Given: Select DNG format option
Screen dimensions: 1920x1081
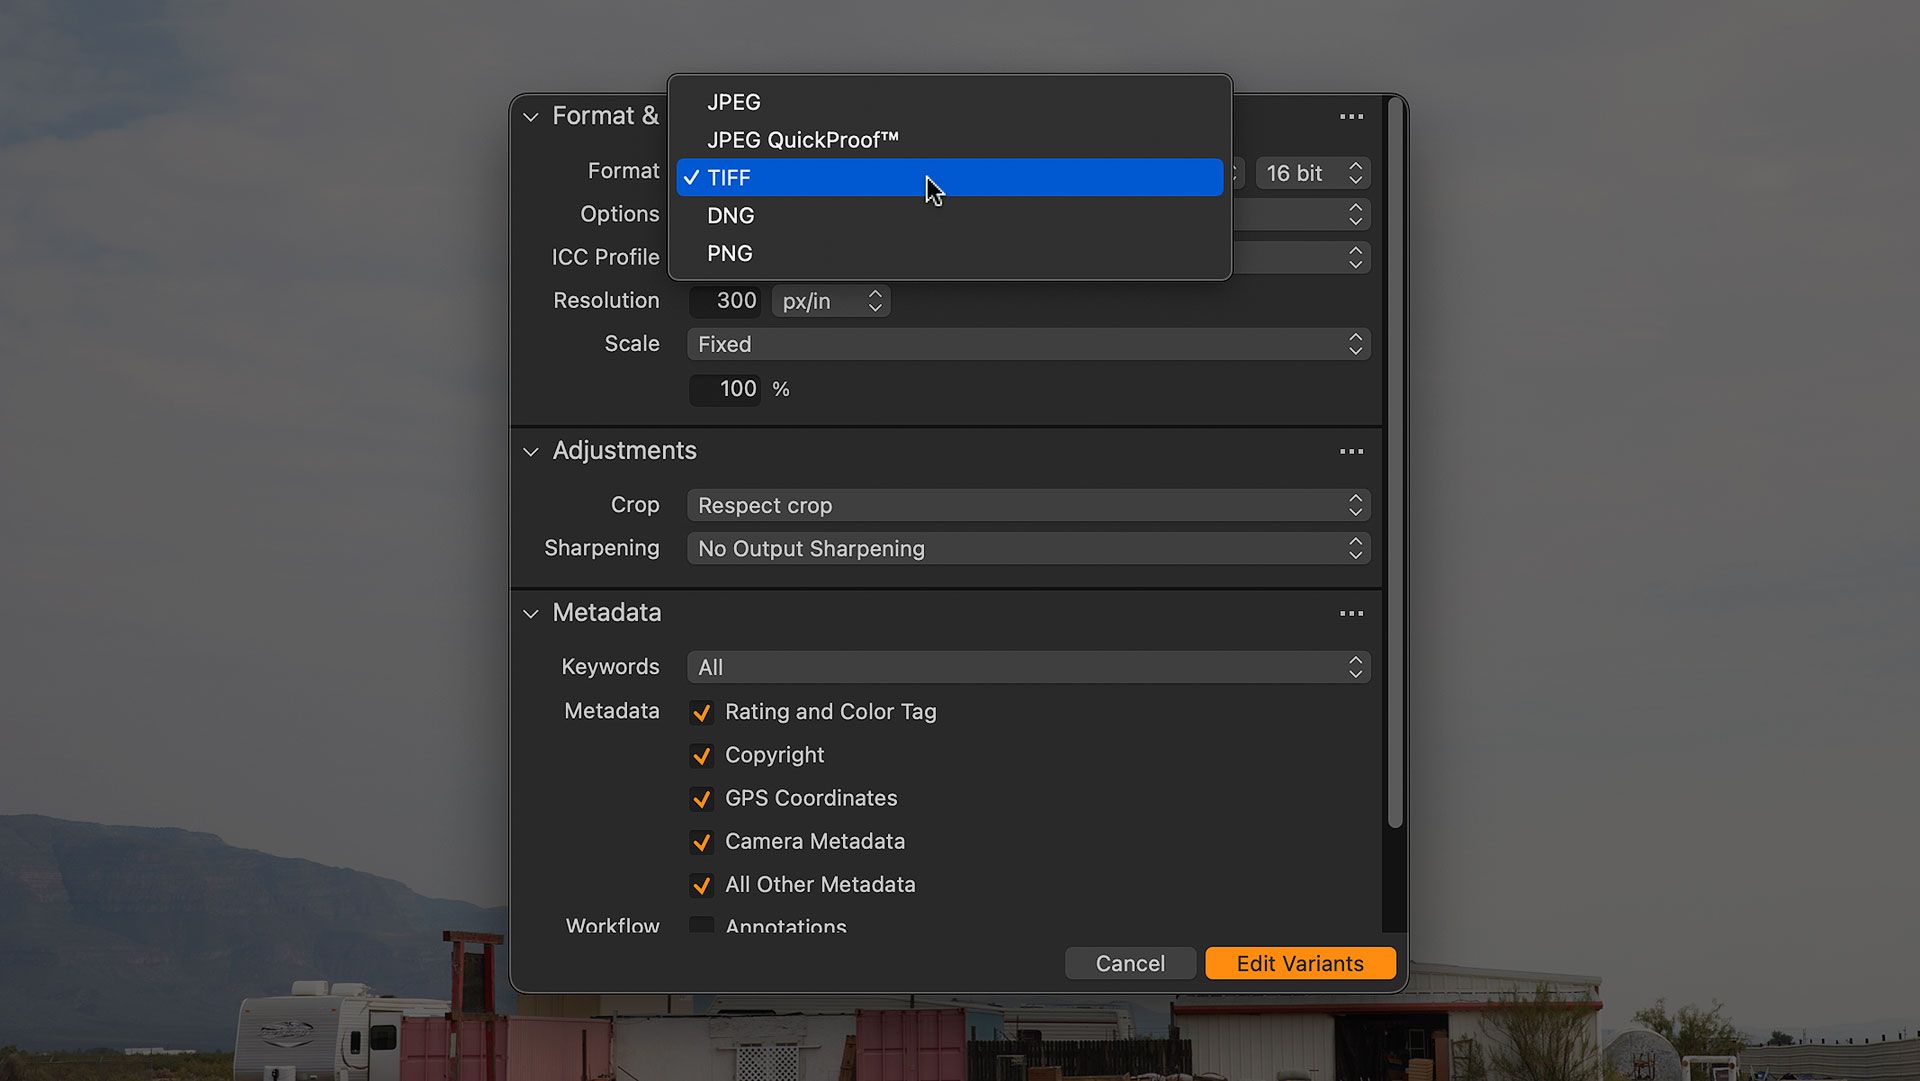Looking at the screenshot, I should (x=731, y=216).
